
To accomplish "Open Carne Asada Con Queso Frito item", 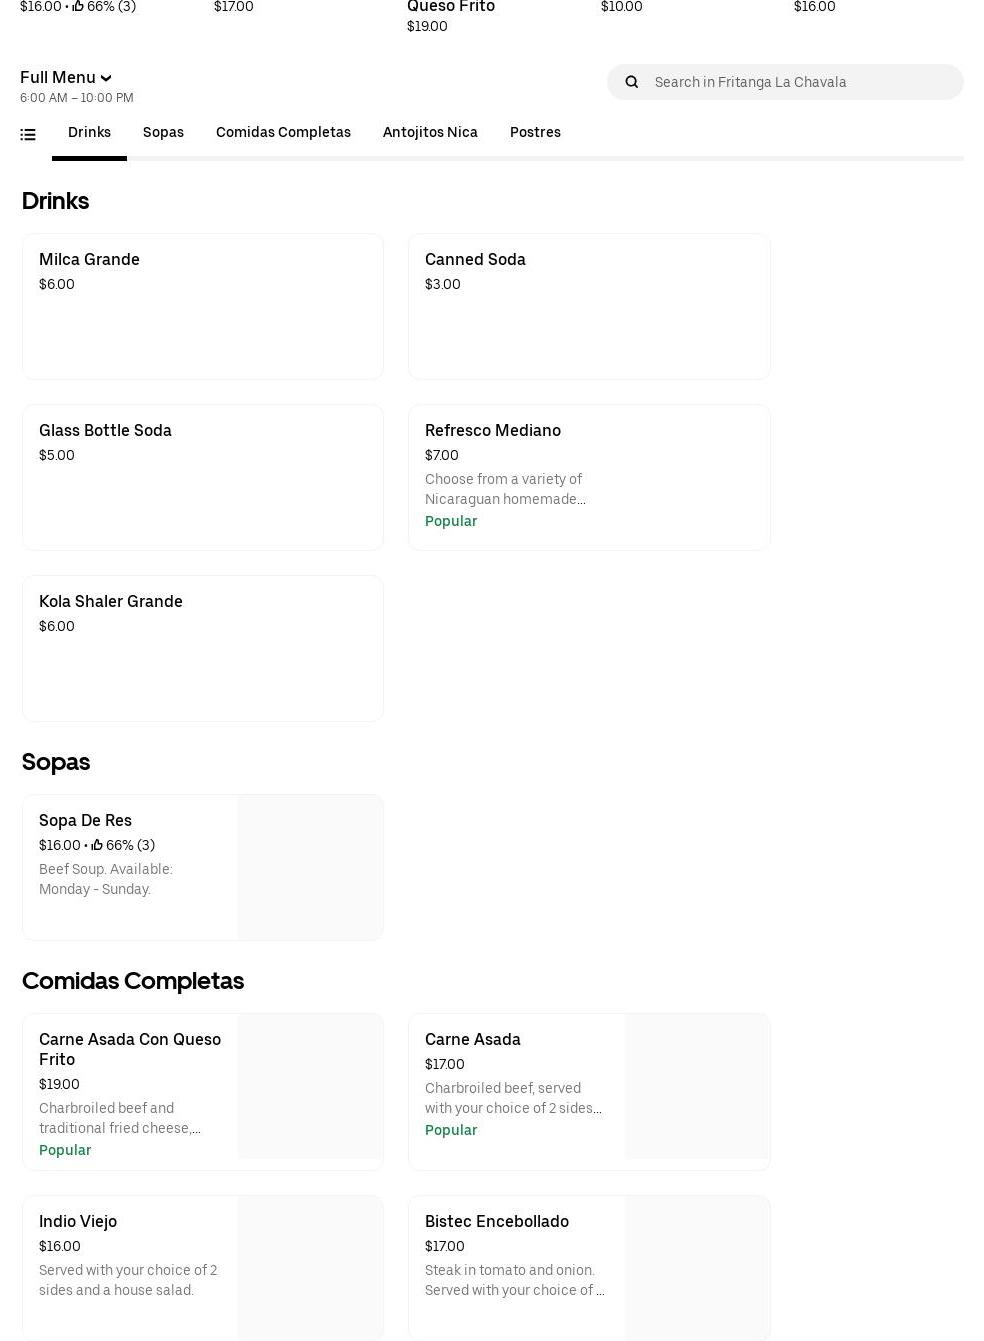I will click(x=130, y=1090).
